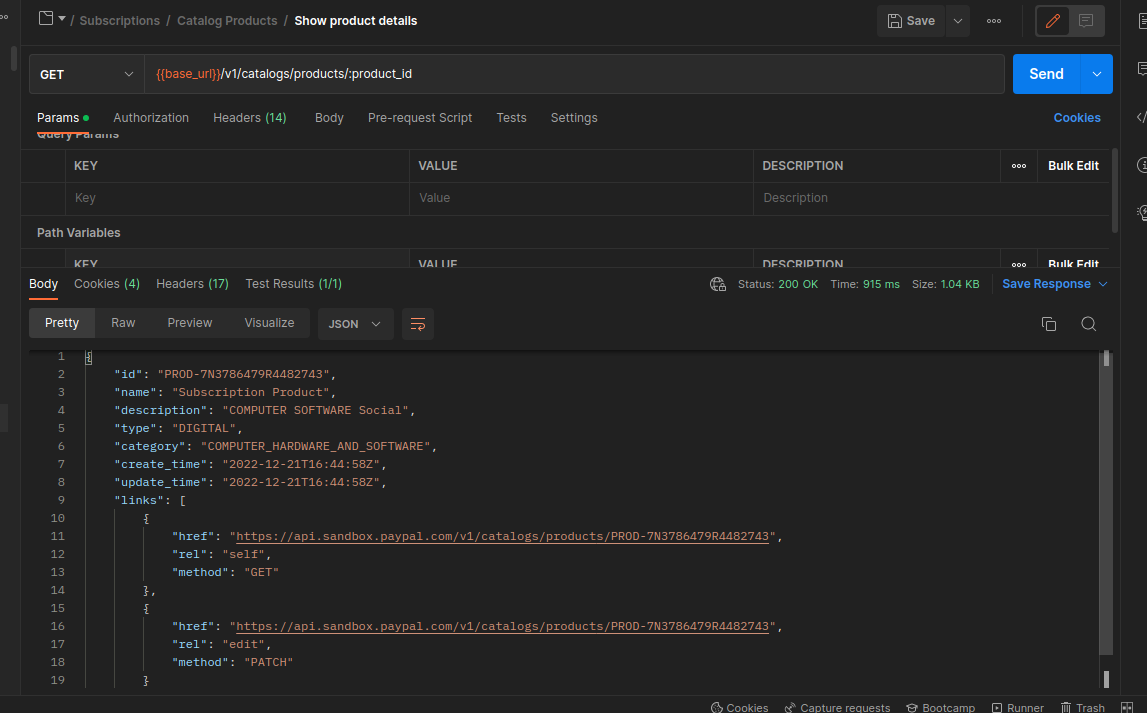1147x713 pixels.
Task: Switch to the Authorization tab
Action: [151, 118]
